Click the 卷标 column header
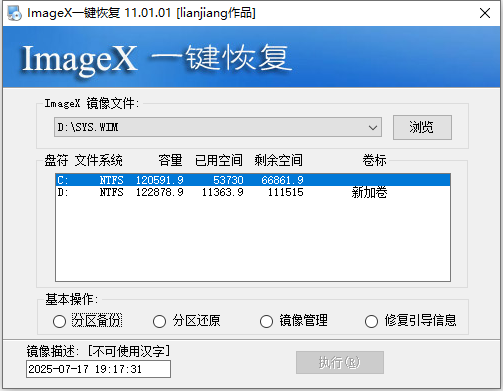Image resolution: width=503 pixels, height=391 pixels. [x=374, y=160]
